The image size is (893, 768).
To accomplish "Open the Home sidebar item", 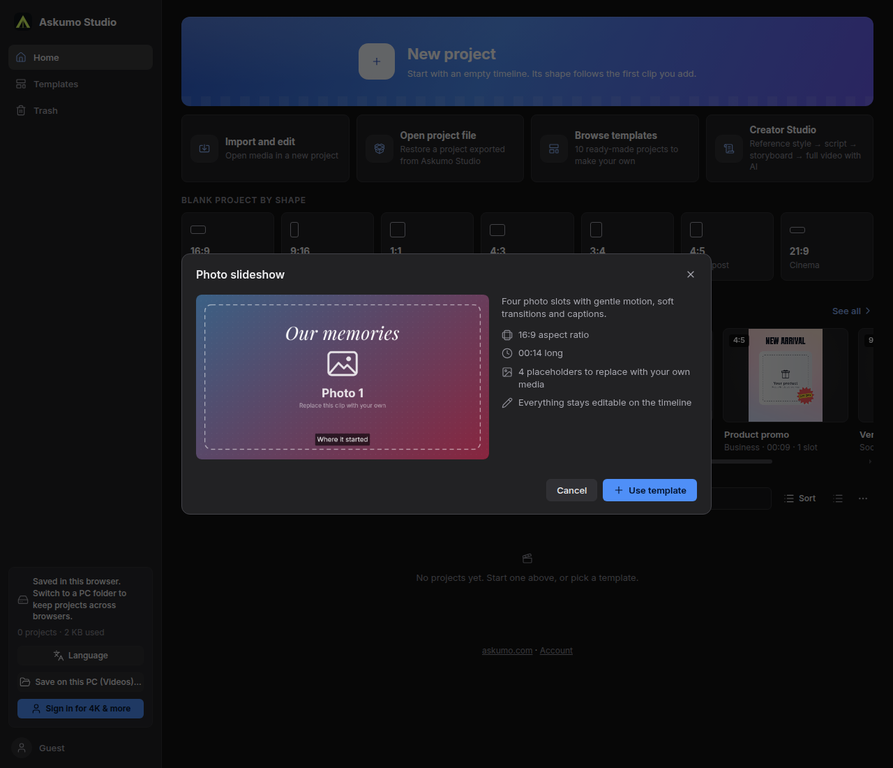I will coord(80,58).
